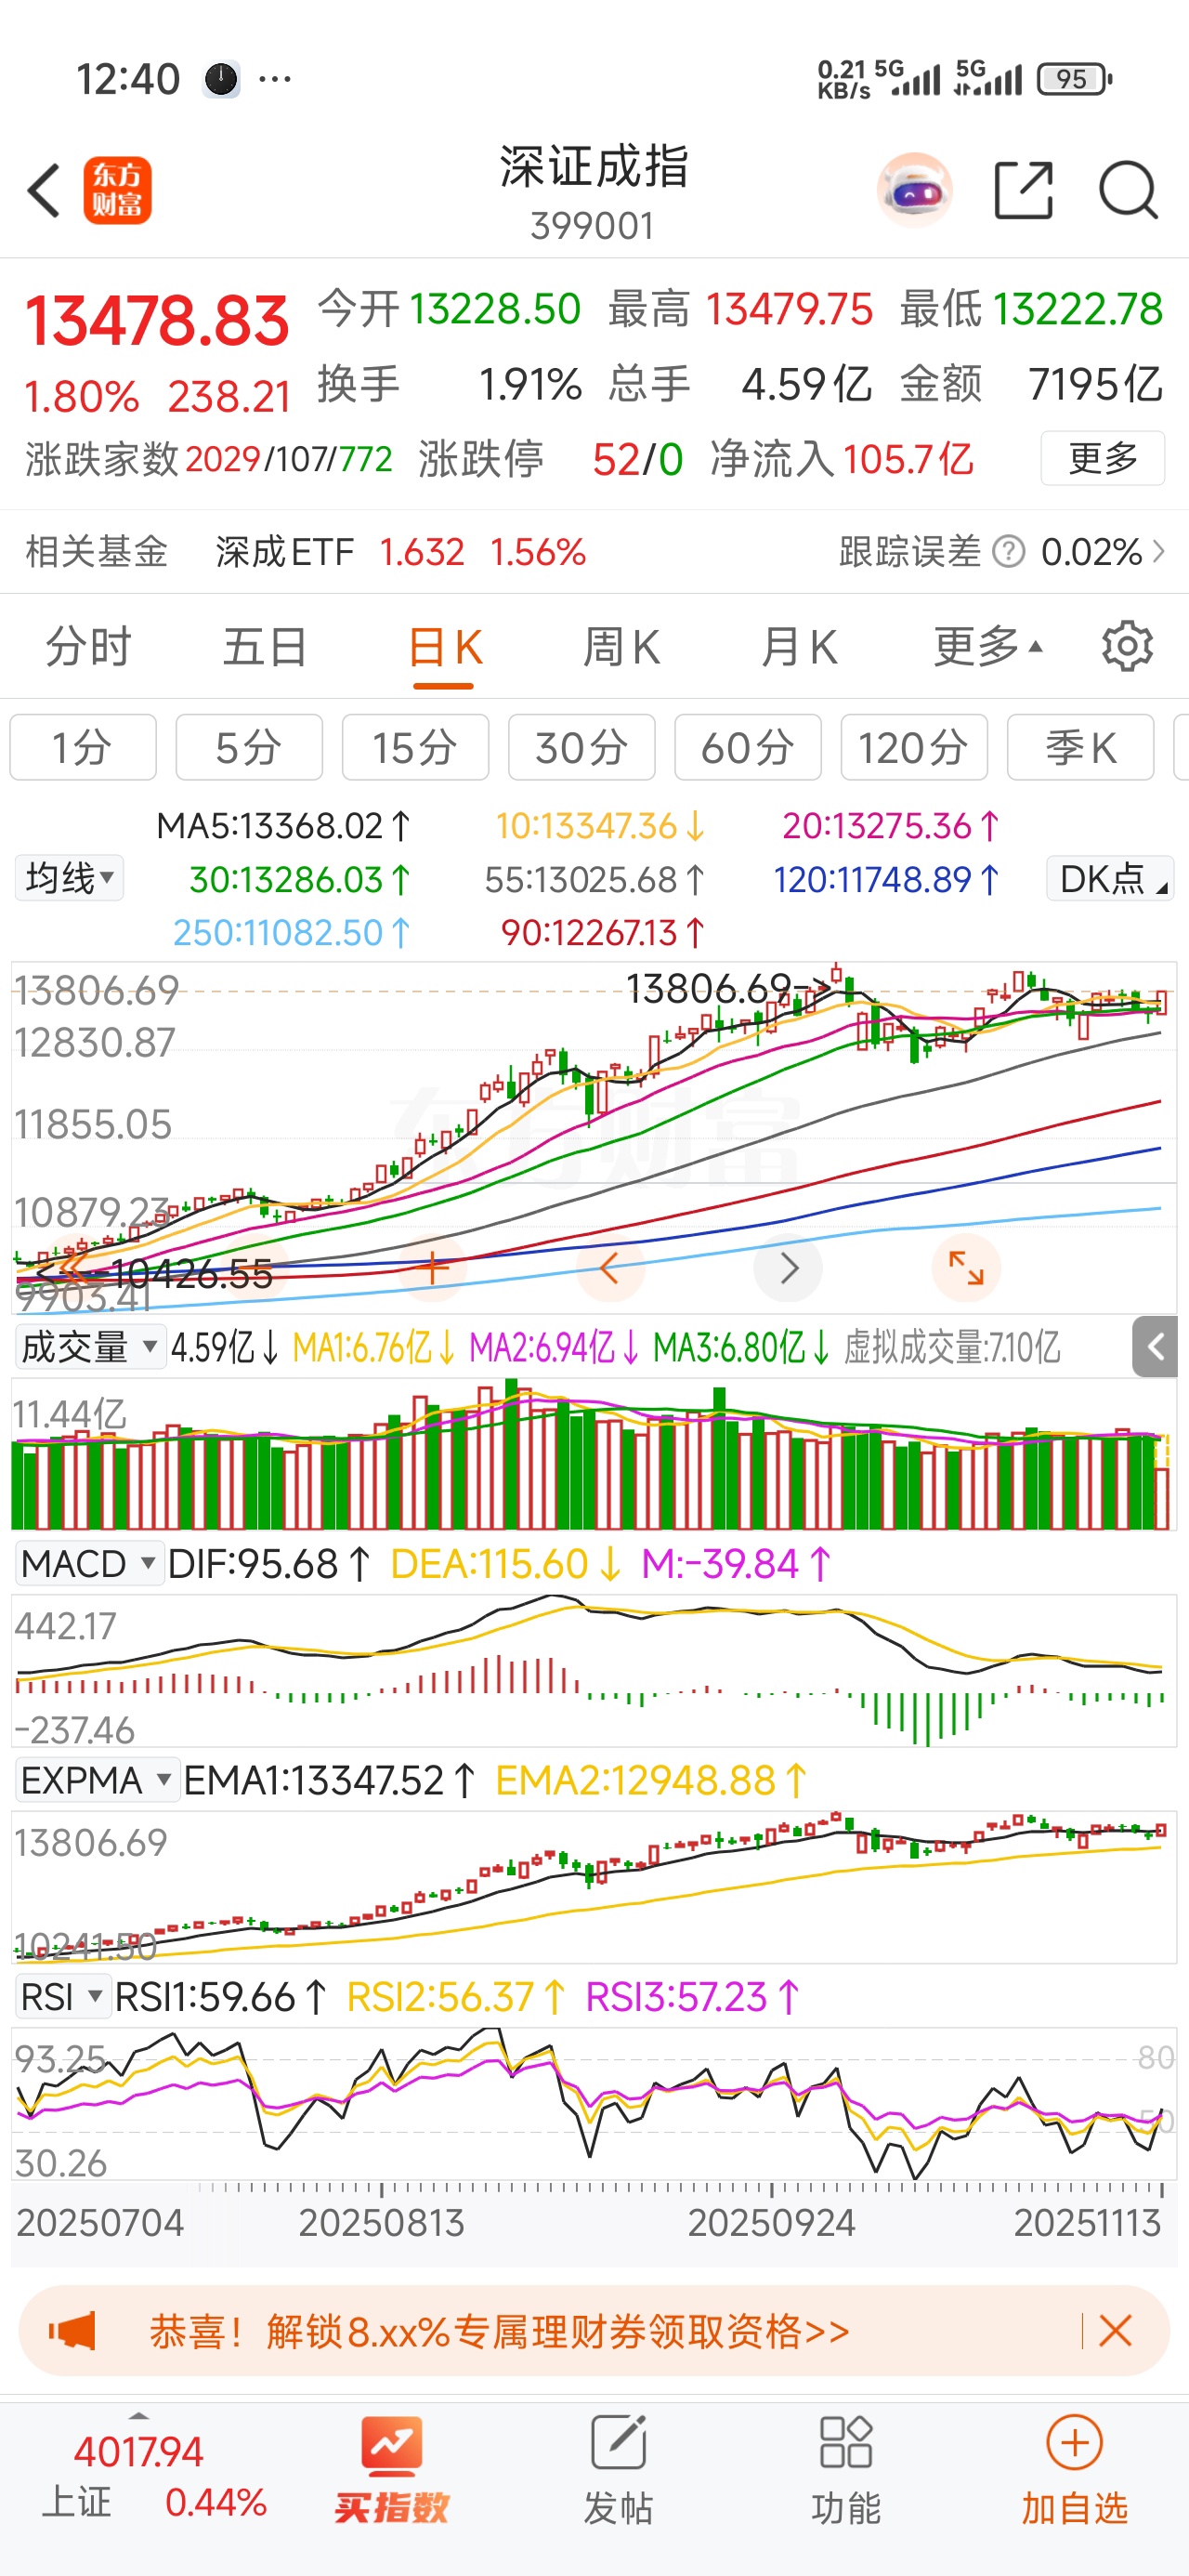The height and width of the screenshot is (2576, 1189).
Task: Tap the RSI indicator chart
Action: point(594,2103)
